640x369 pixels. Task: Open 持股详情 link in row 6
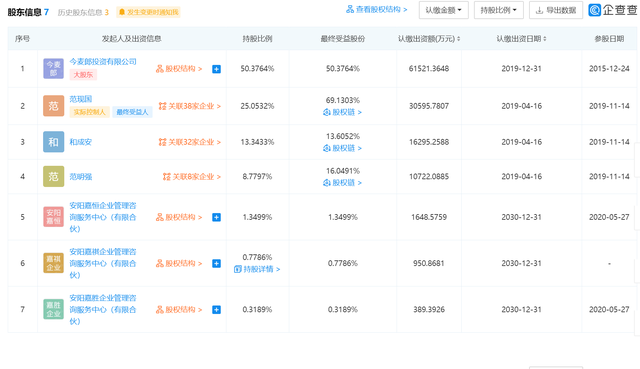[257, 269]
